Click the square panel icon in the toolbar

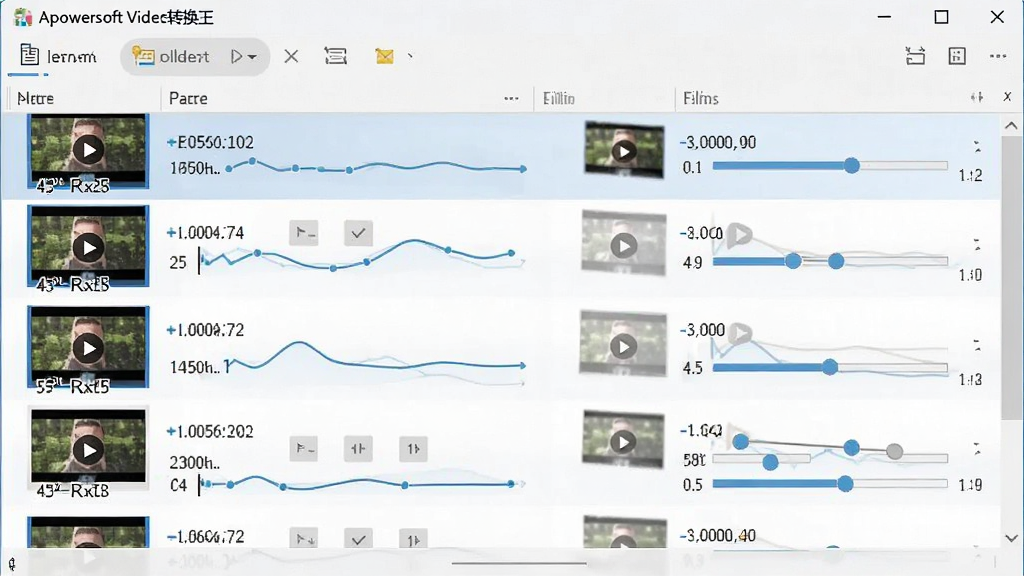957,56
